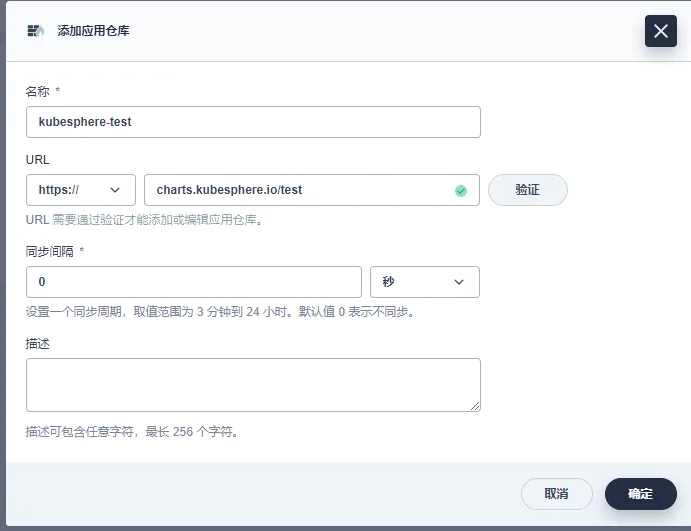Image resolution: width=691 pixels, height=531 pixels.
Task: Expand the 秒 time unit selector
Action: click(425, 282)
